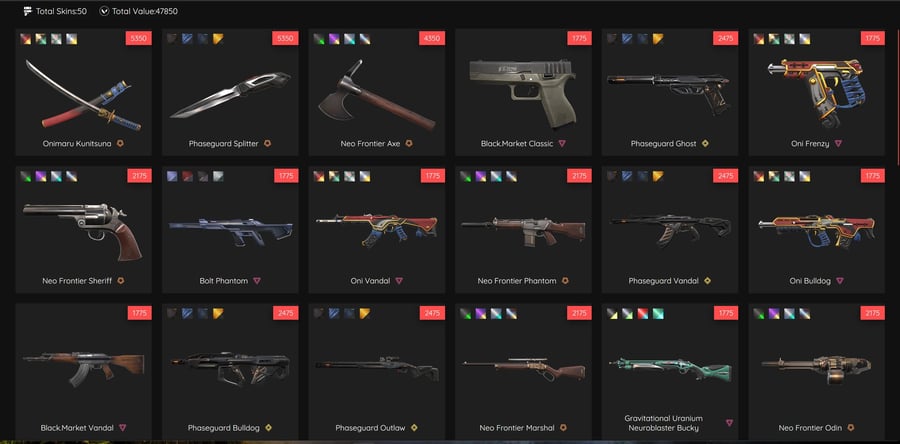Select first color variant on Onimaru Kunitsuna card
Screen dimensions: 900x444
[x=26, y=39]
